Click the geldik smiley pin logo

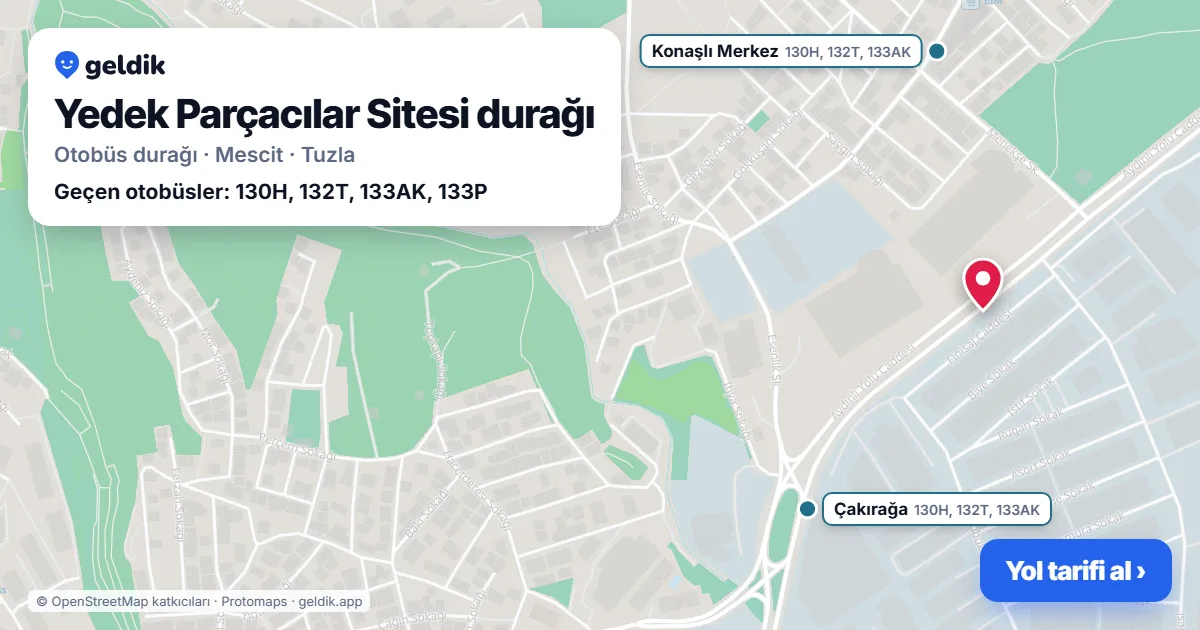point(67,65)
